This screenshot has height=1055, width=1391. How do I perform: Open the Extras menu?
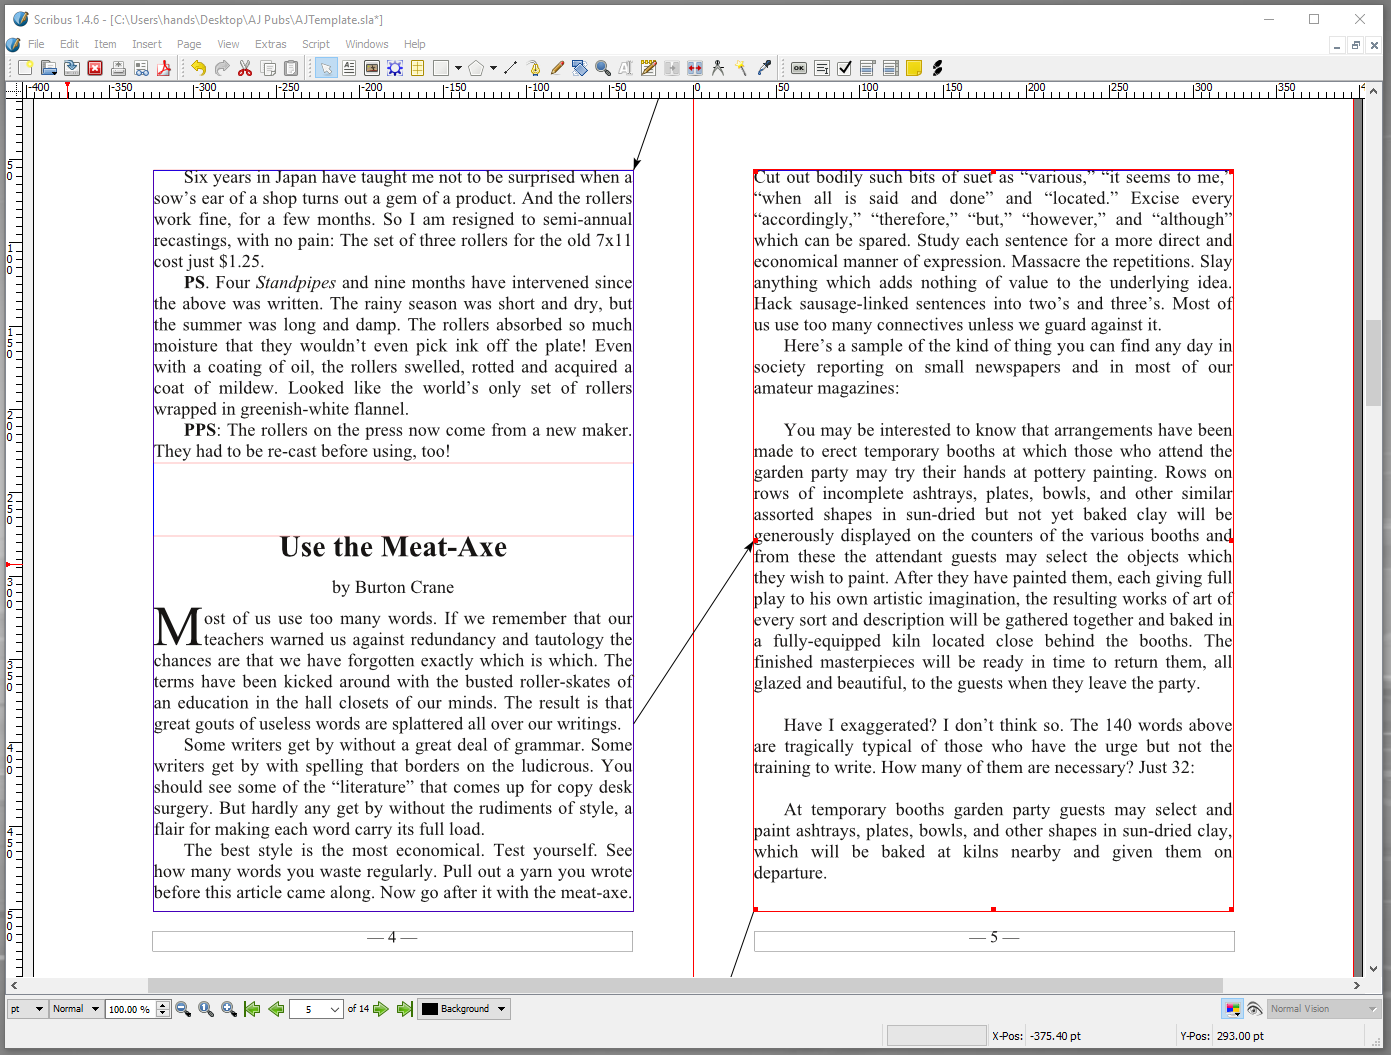(270, 44)
